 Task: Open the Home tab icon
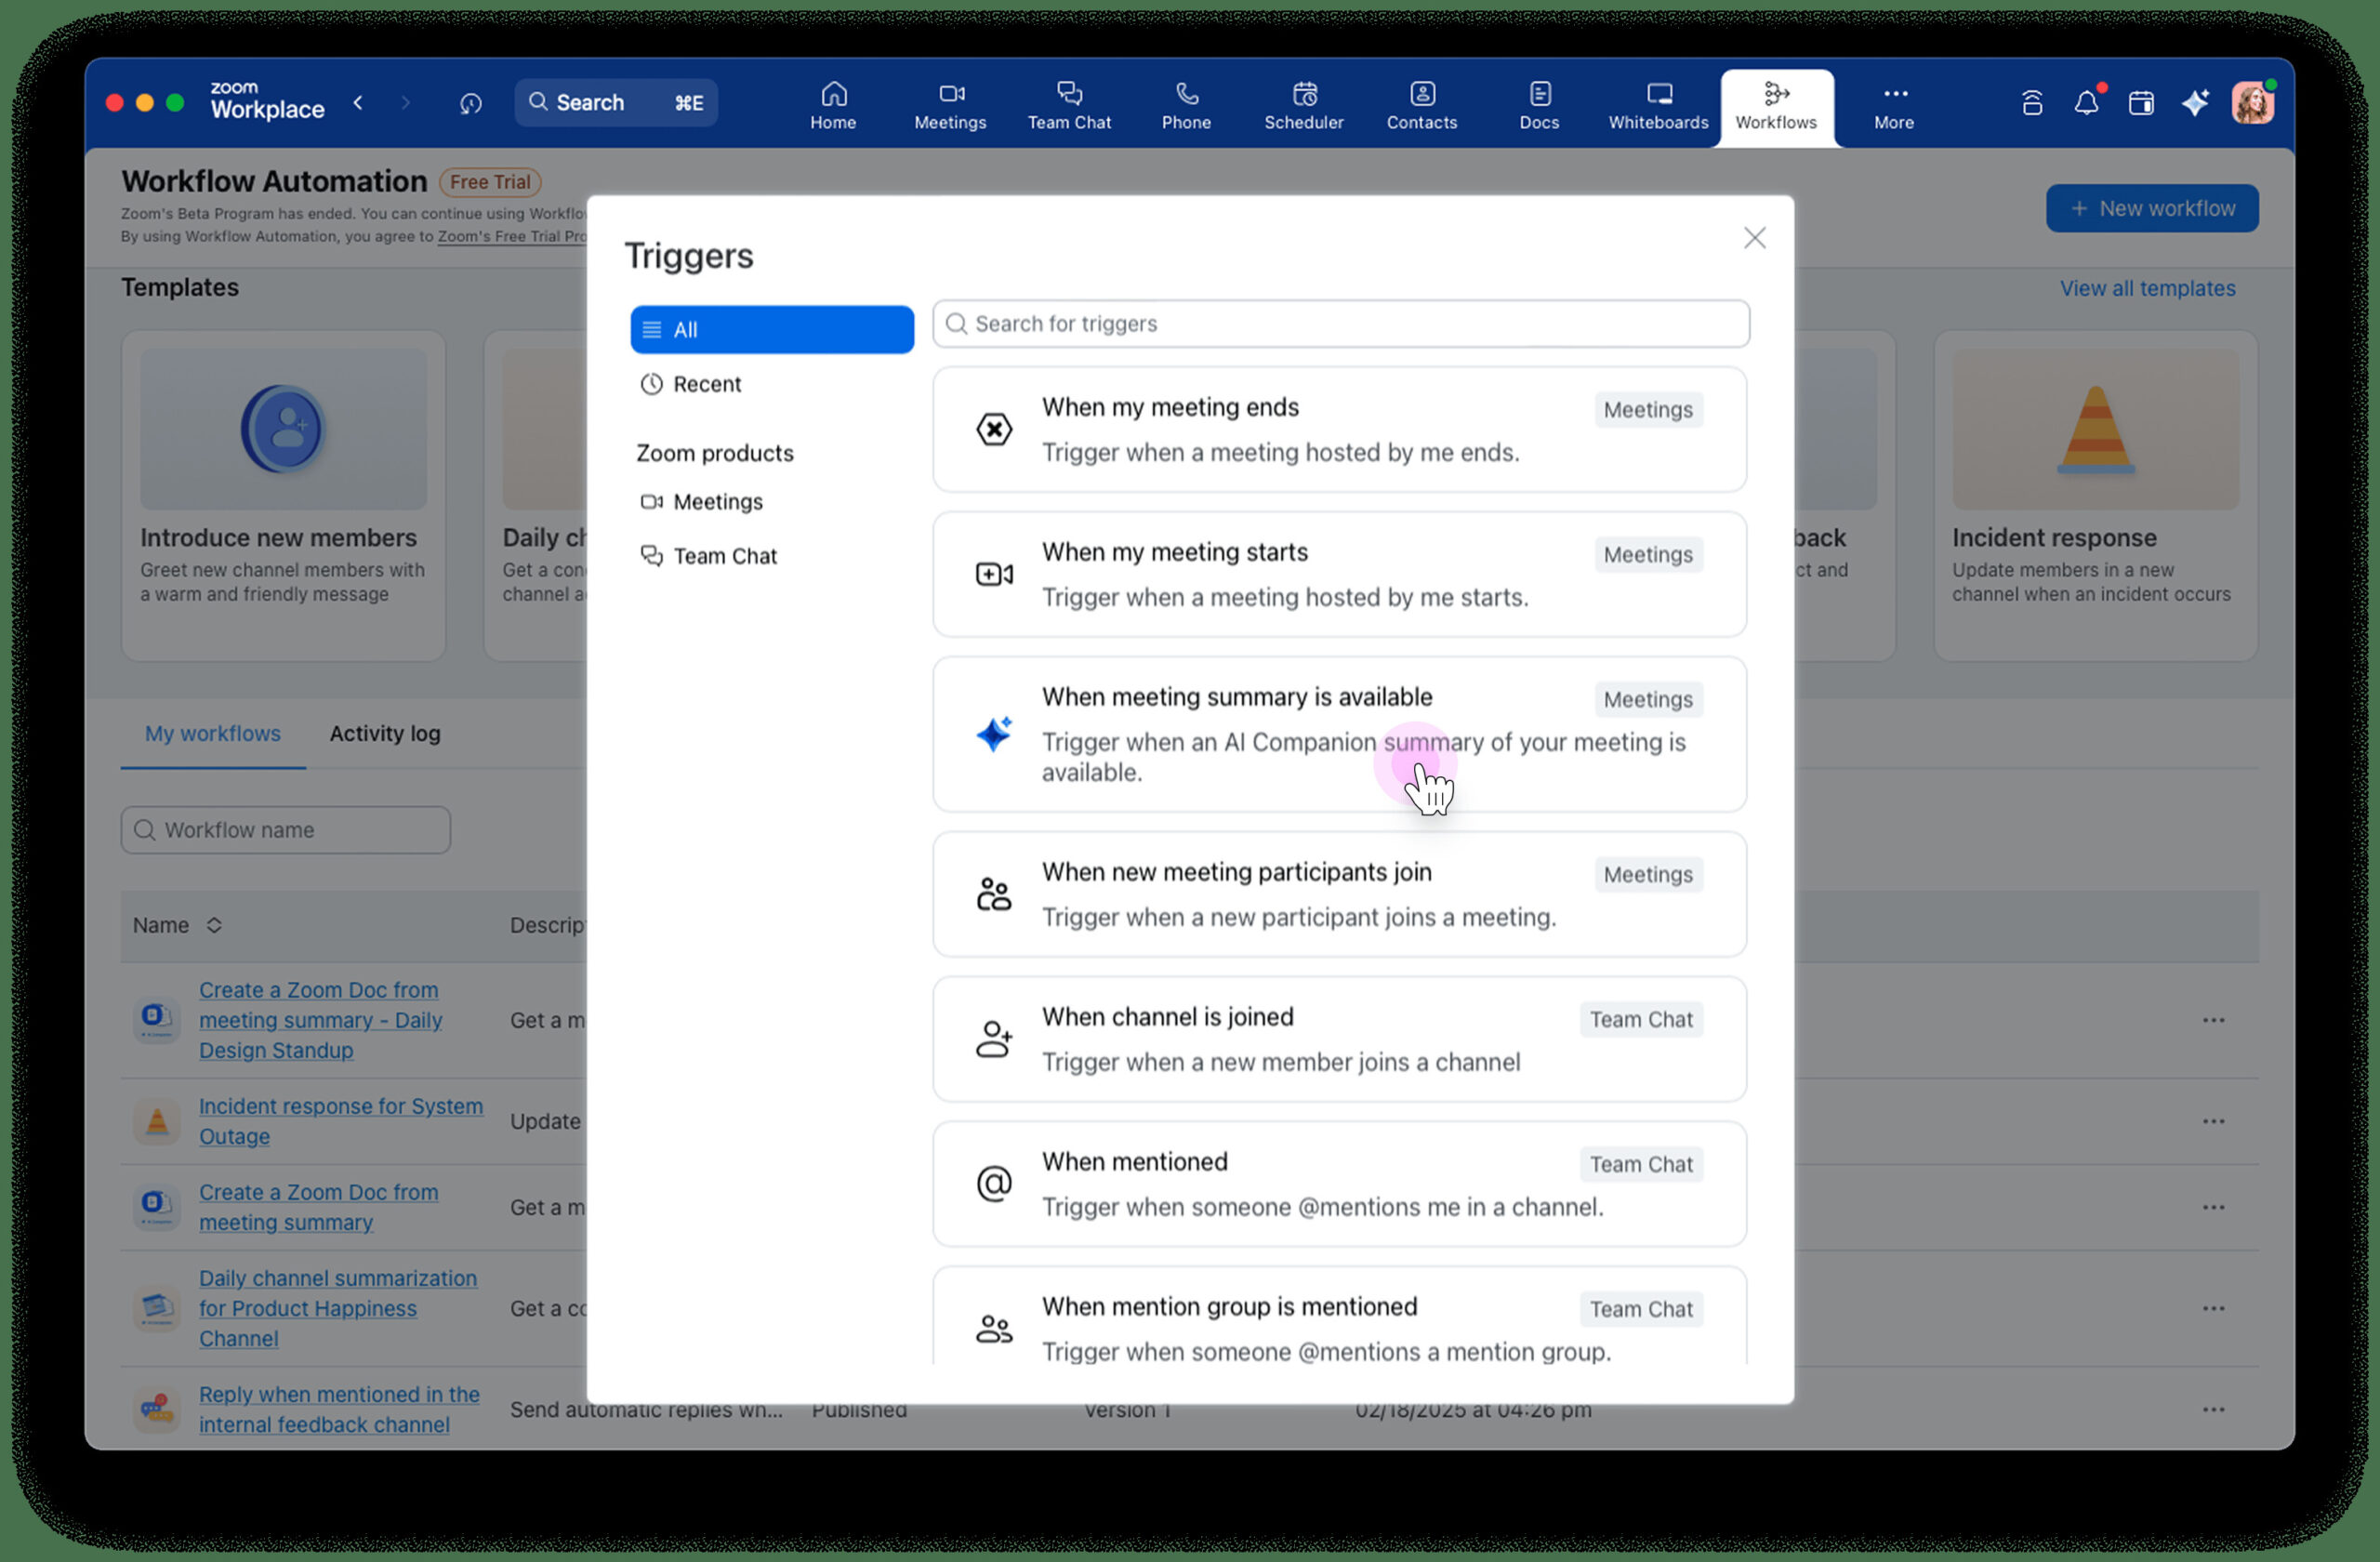point(833,94)
